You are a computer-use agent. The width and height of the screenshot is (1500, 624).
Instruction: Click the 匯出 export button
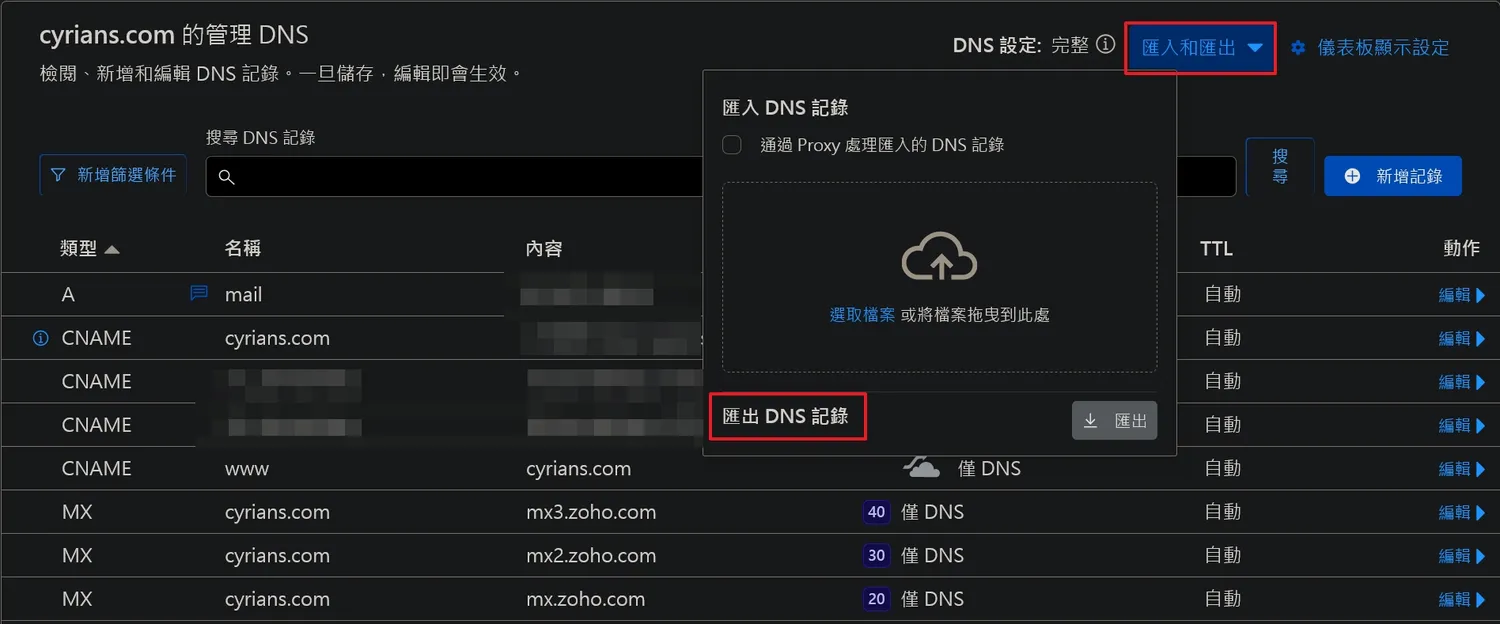(1115, 421)
